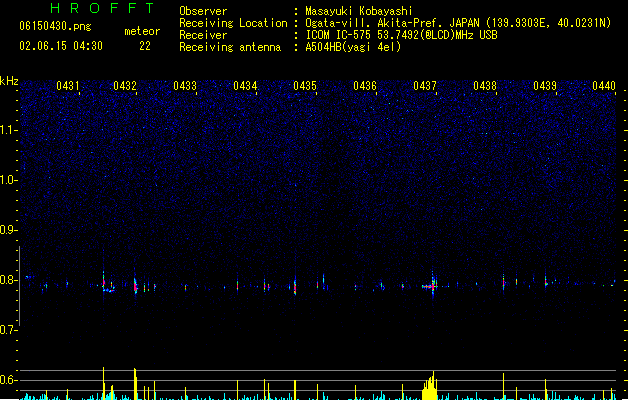Click the 0.9 frequency axis label
This screenshot has width=629, height=400.
[8, 230]
